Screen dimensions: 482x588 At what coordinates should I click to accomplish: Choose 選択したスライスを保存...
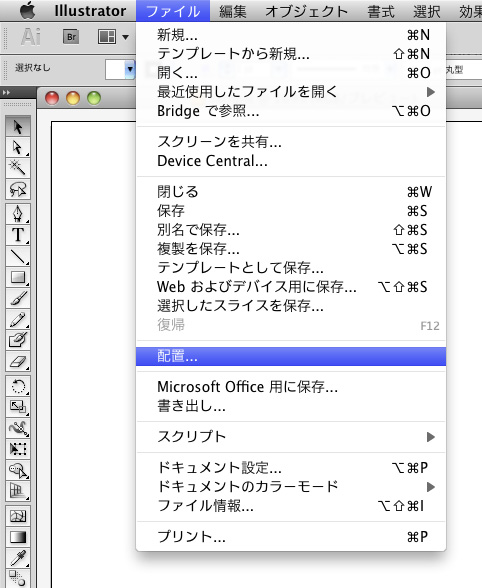(x=291, y=306)
